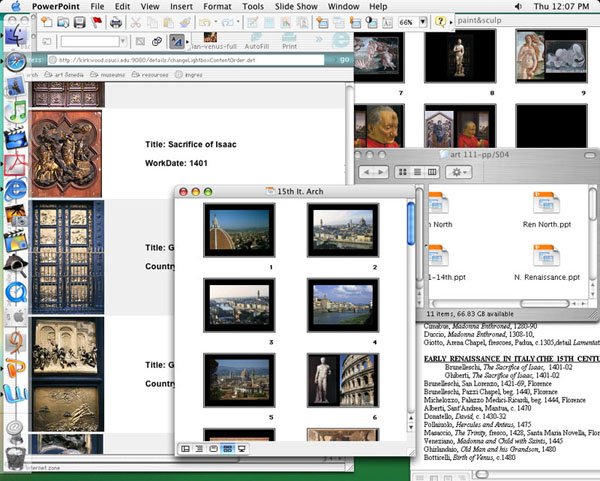Open the Tools menu

[x=253, y=7]
